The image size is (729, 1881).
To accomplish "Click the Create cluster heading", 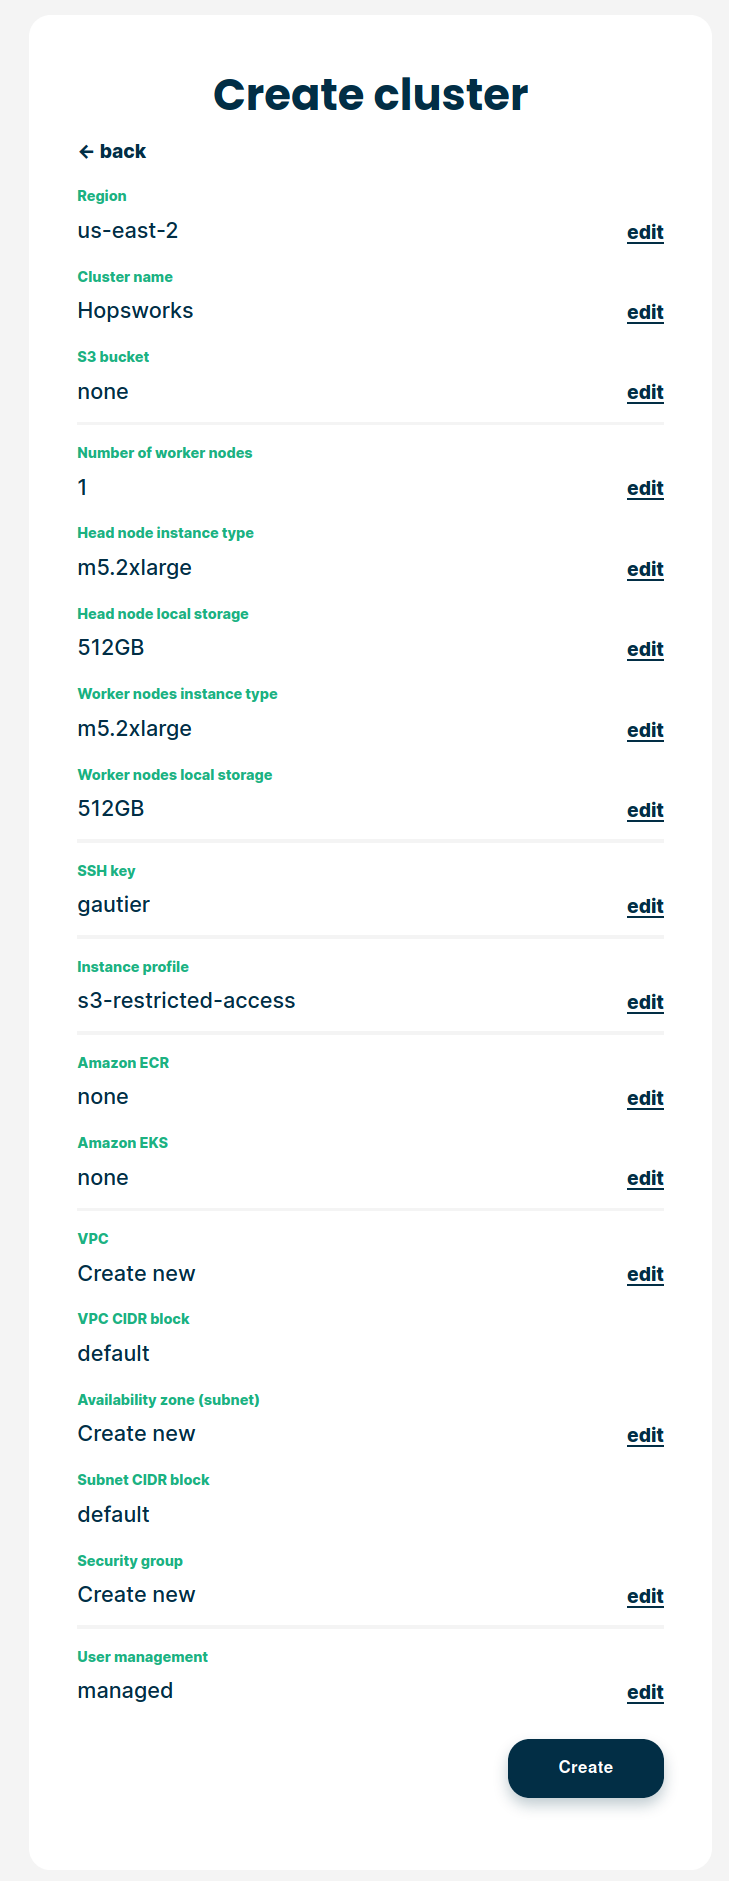I will point(370,95).
